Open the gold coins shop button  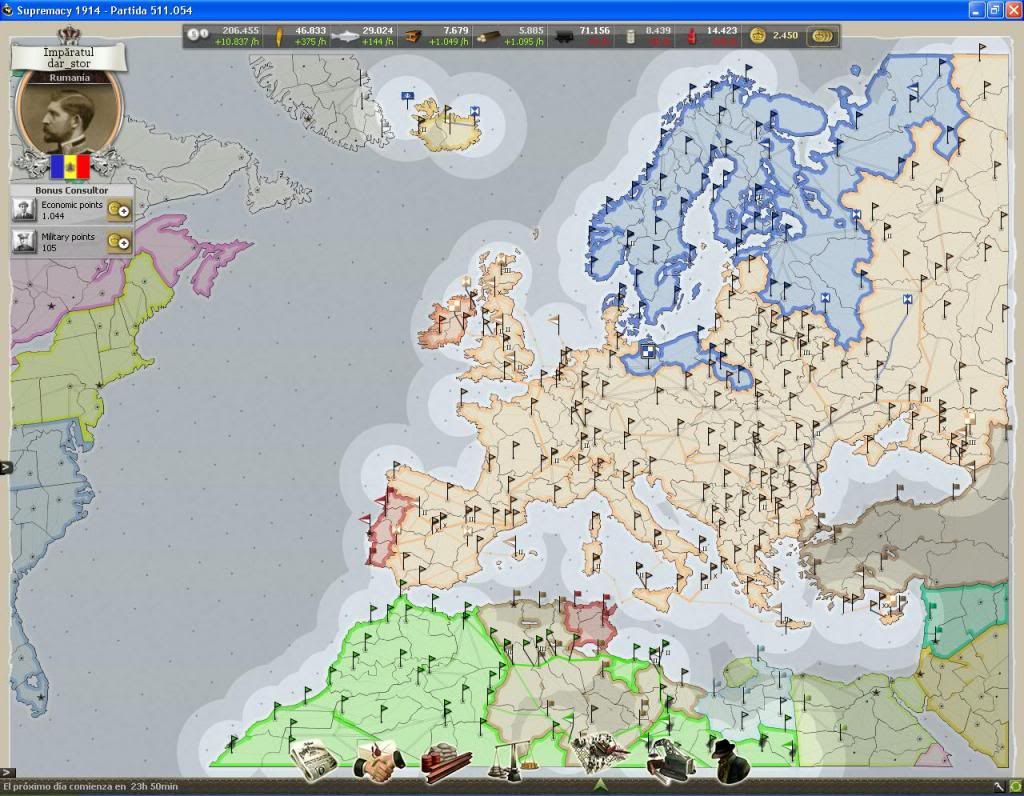(822, 36)
